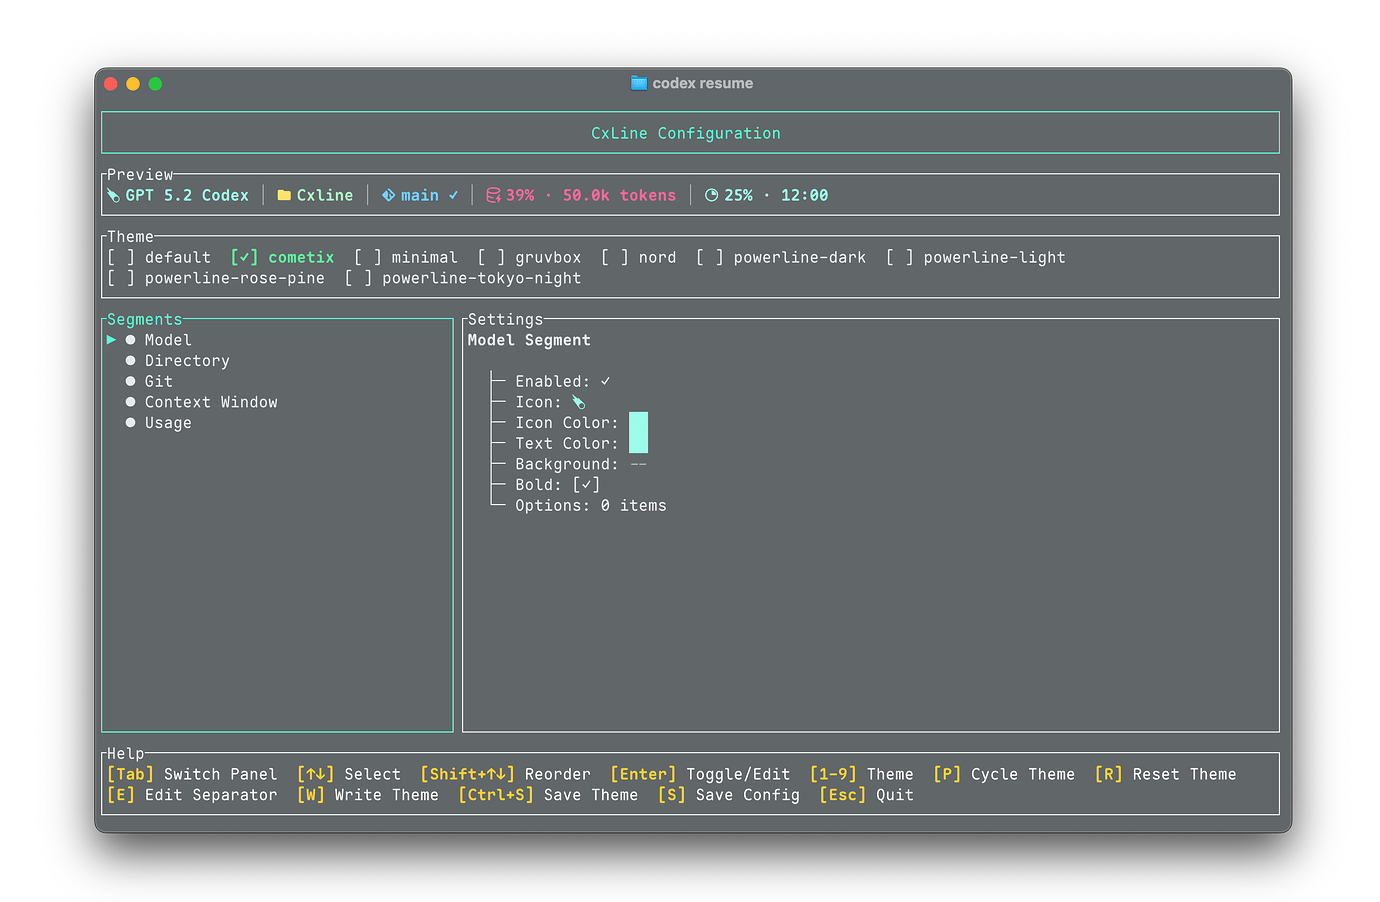The height and width of the screenshot is (902, 1380).
Task: Click the bullet dot next to Usage
Action: (x=130, y=423)
